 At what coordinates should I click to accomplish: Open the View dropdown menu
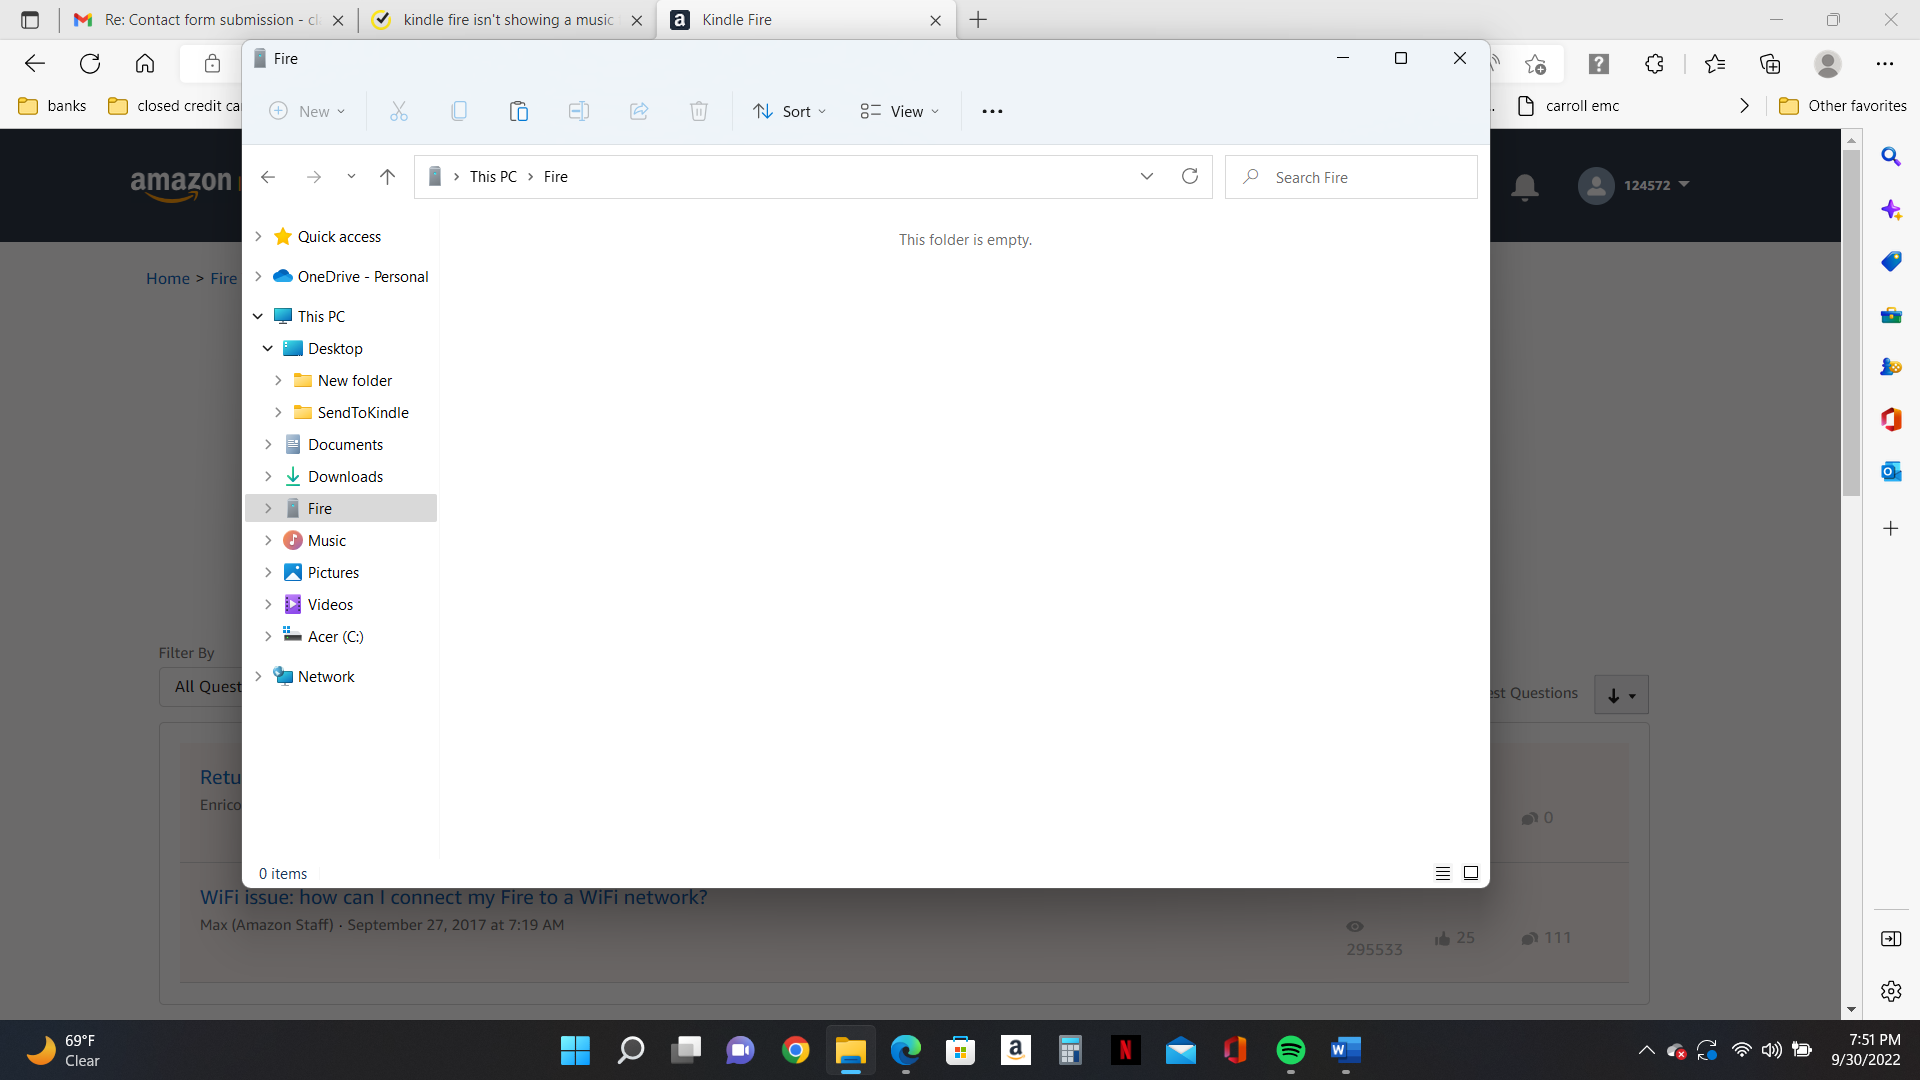[899, 111]
